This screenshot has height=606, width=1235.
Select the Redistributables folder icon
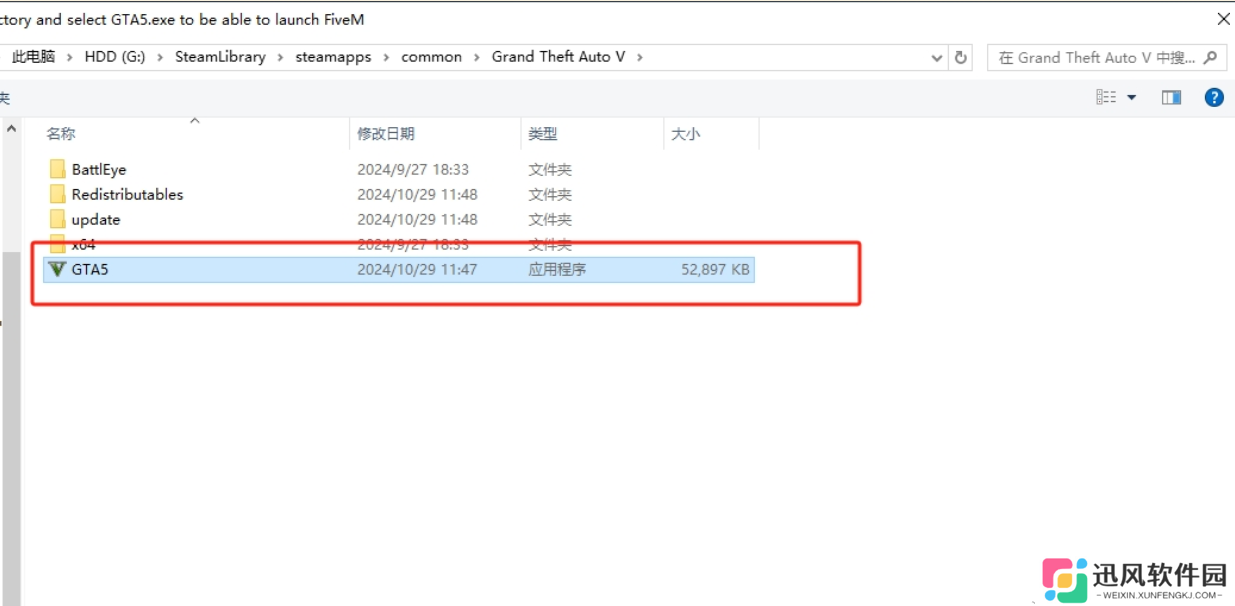pos(57,195)
